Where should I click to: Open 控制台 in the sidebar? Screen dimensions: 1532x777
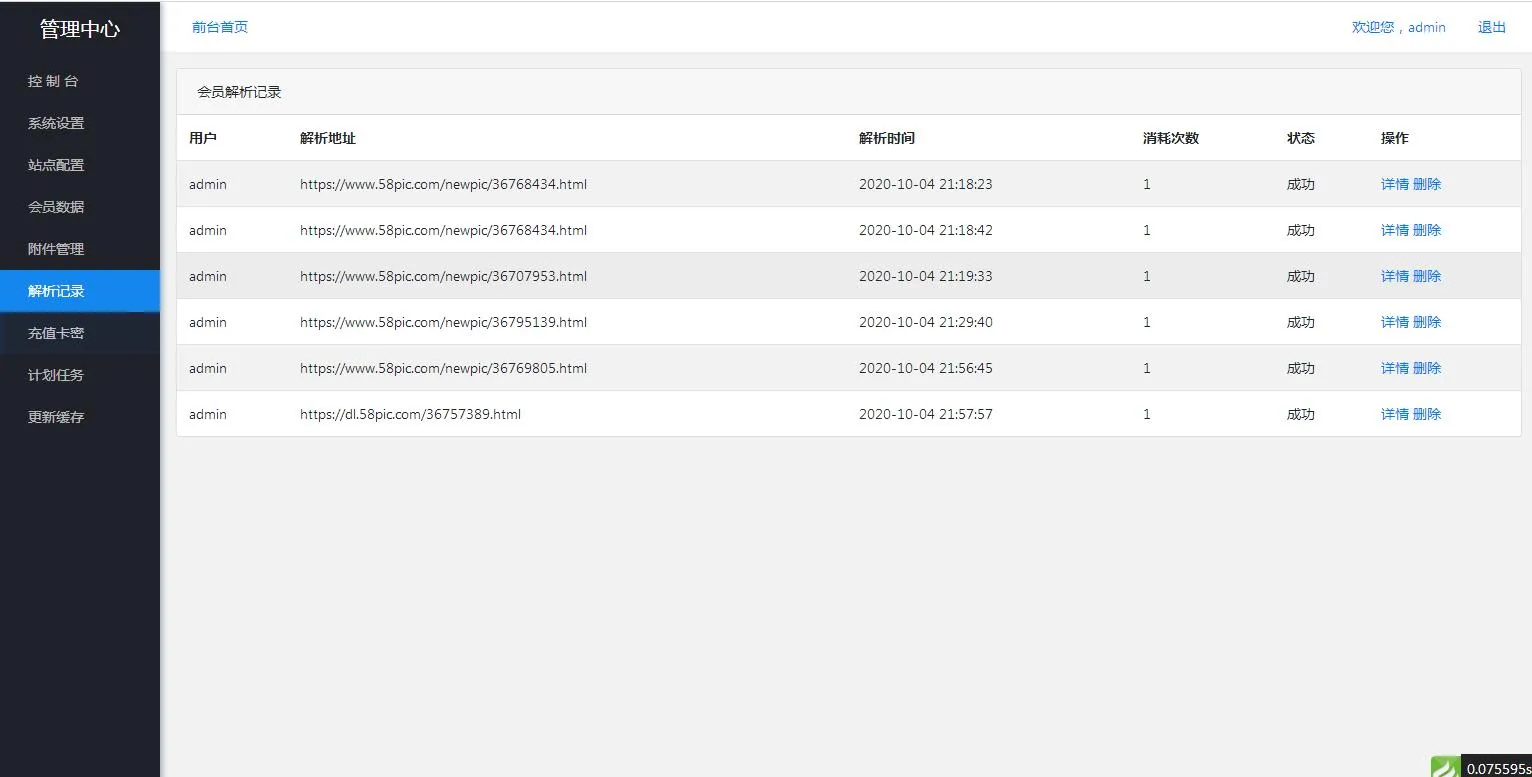pos(53,81)
